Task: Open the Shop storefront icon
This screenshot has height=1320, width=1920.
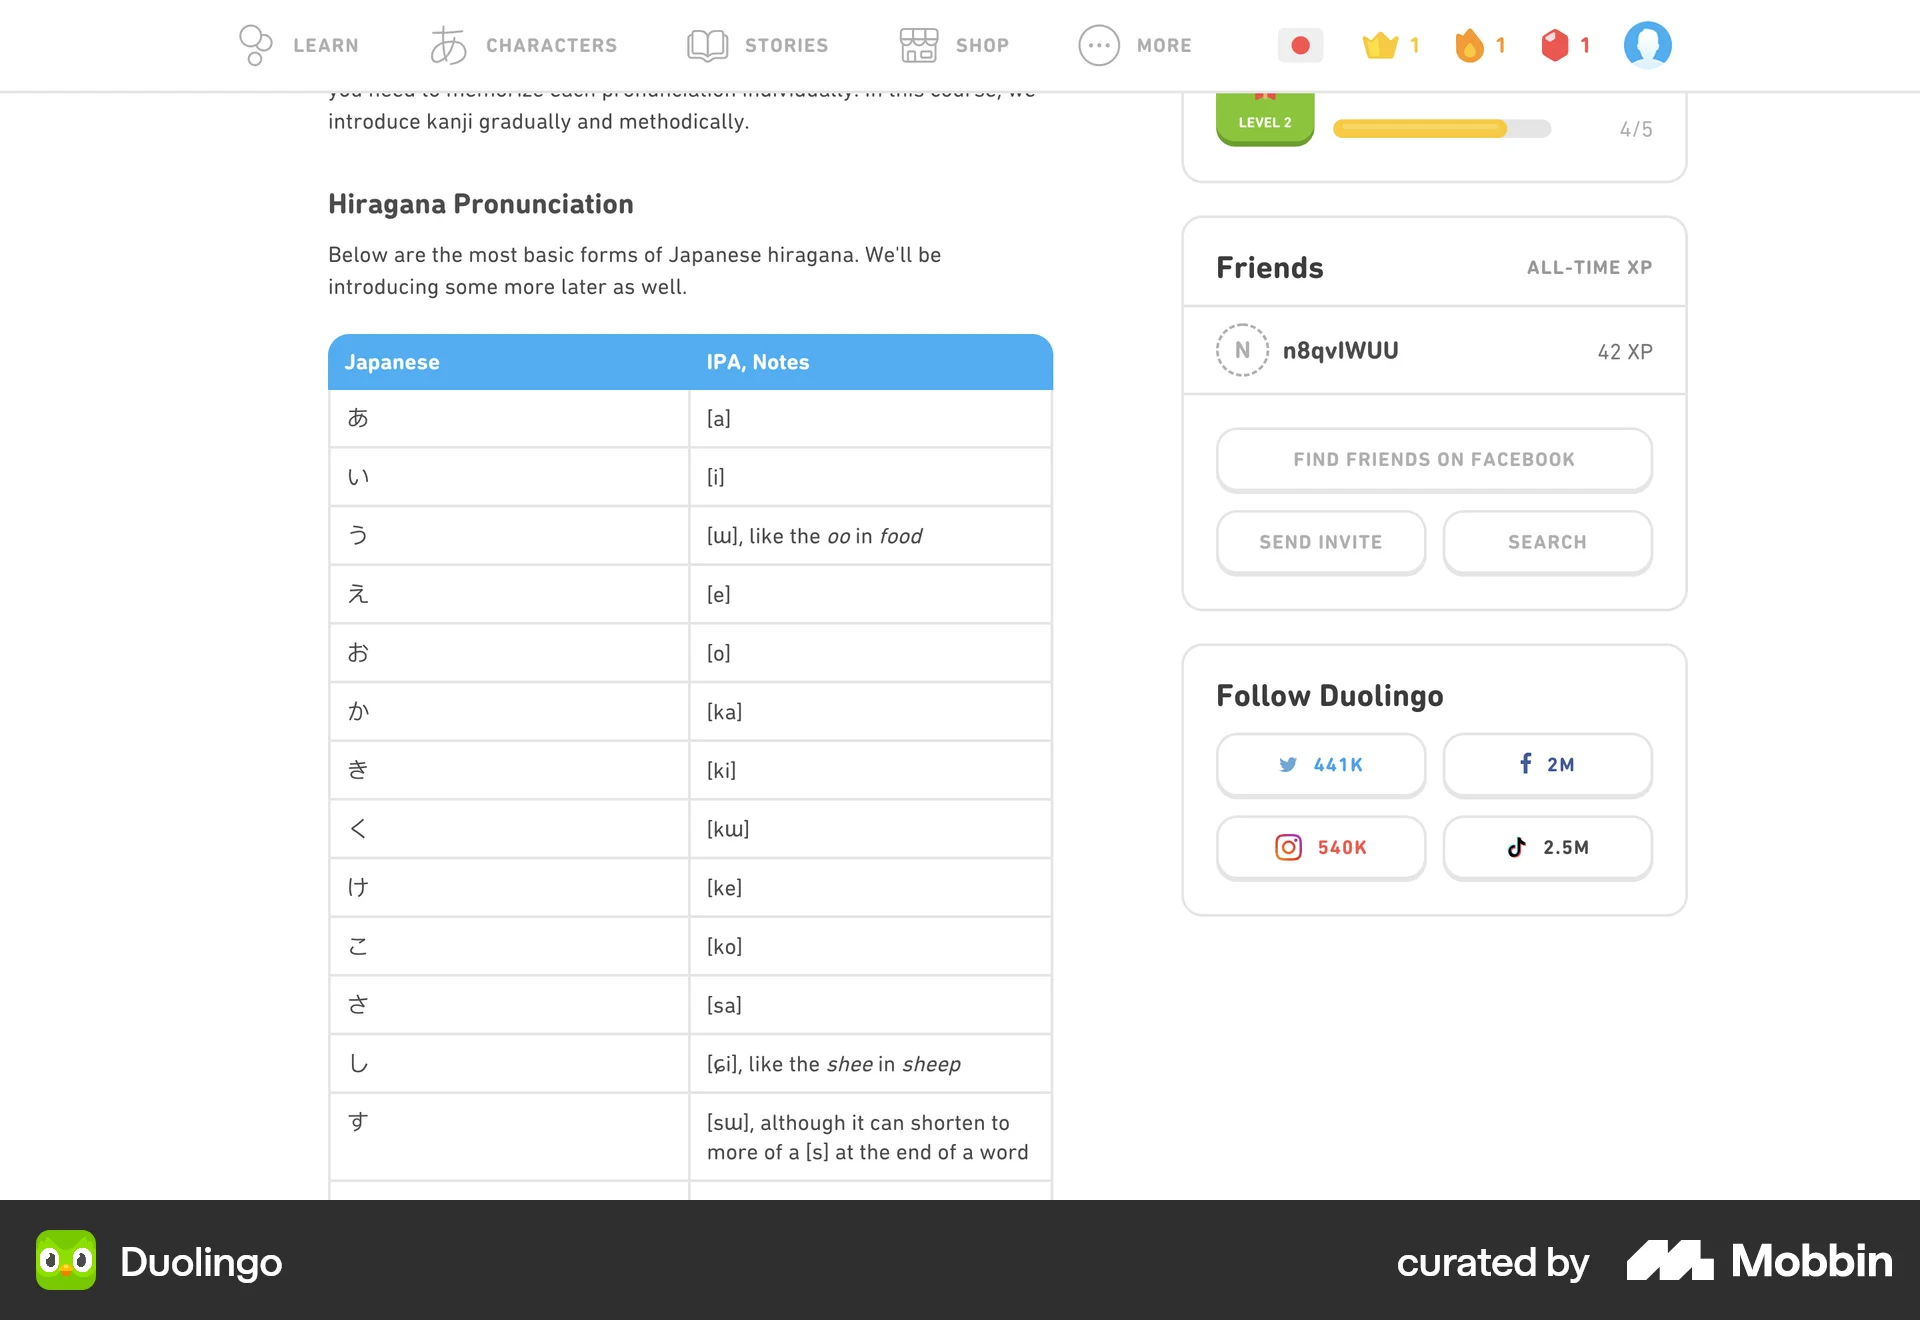Action: [x=917, y=45]
